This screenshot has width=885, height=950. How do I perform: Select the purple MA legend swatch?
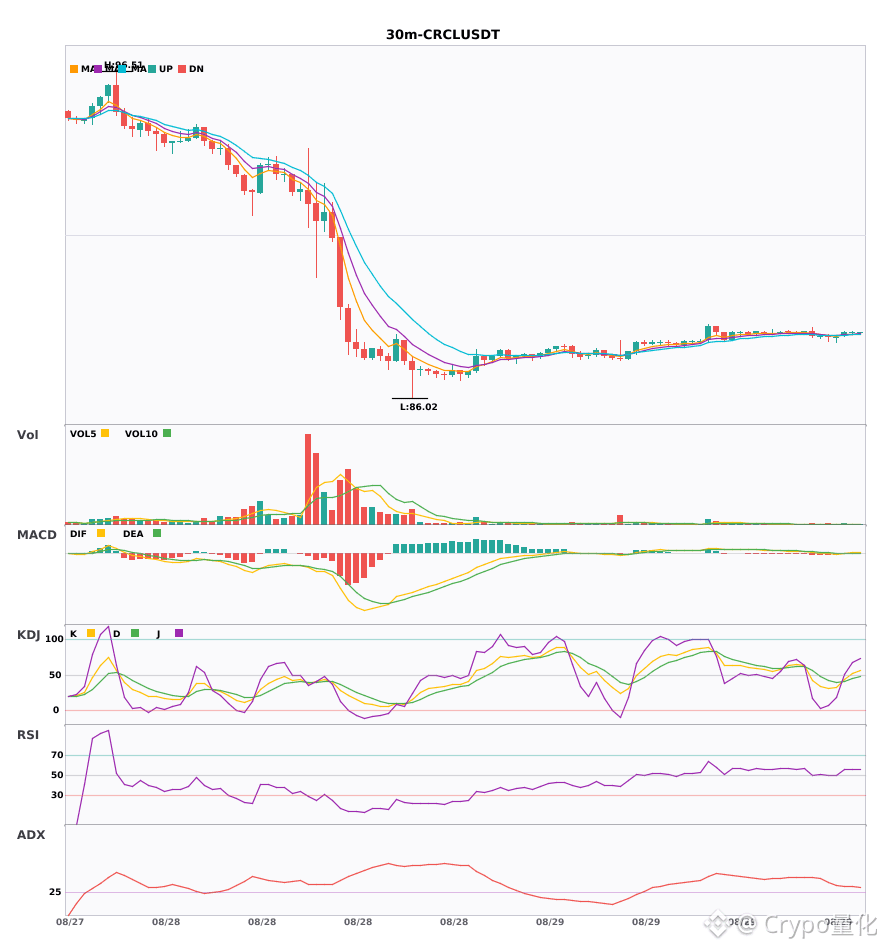(98, 69)
